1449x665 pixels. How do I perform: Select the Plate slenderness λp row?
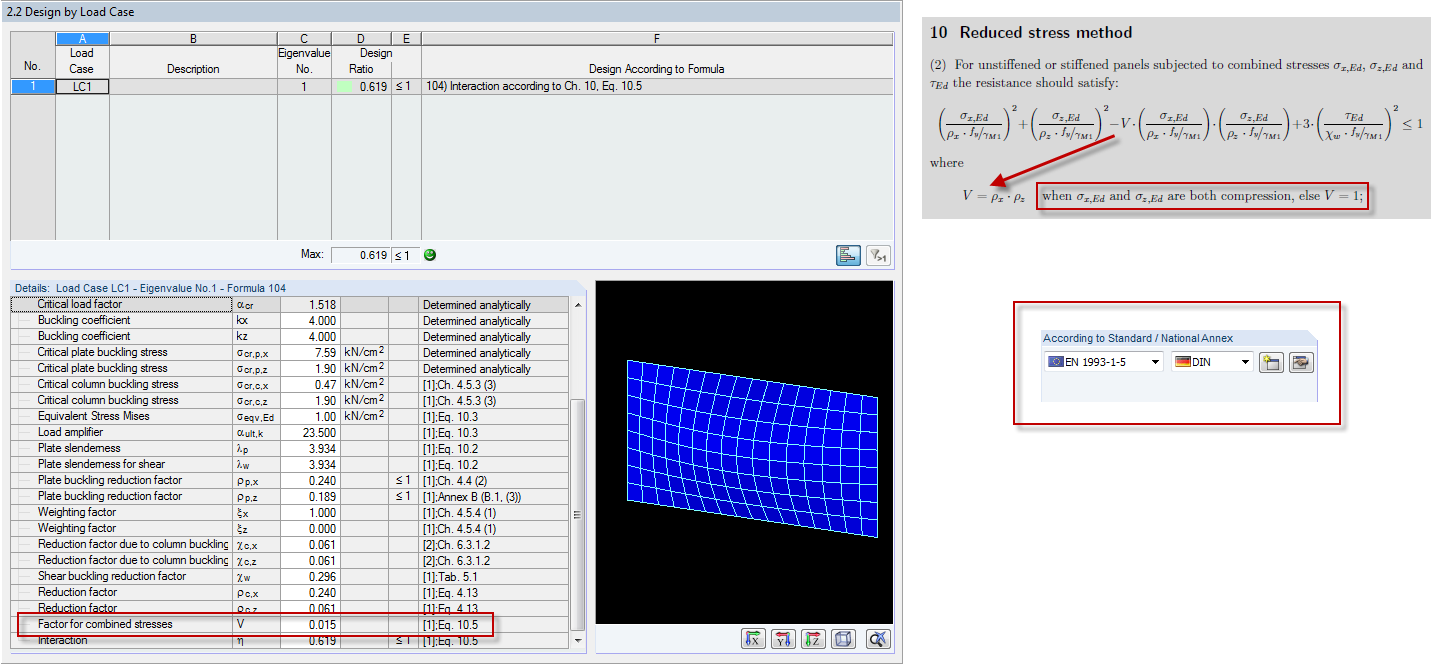pos(290,449)
